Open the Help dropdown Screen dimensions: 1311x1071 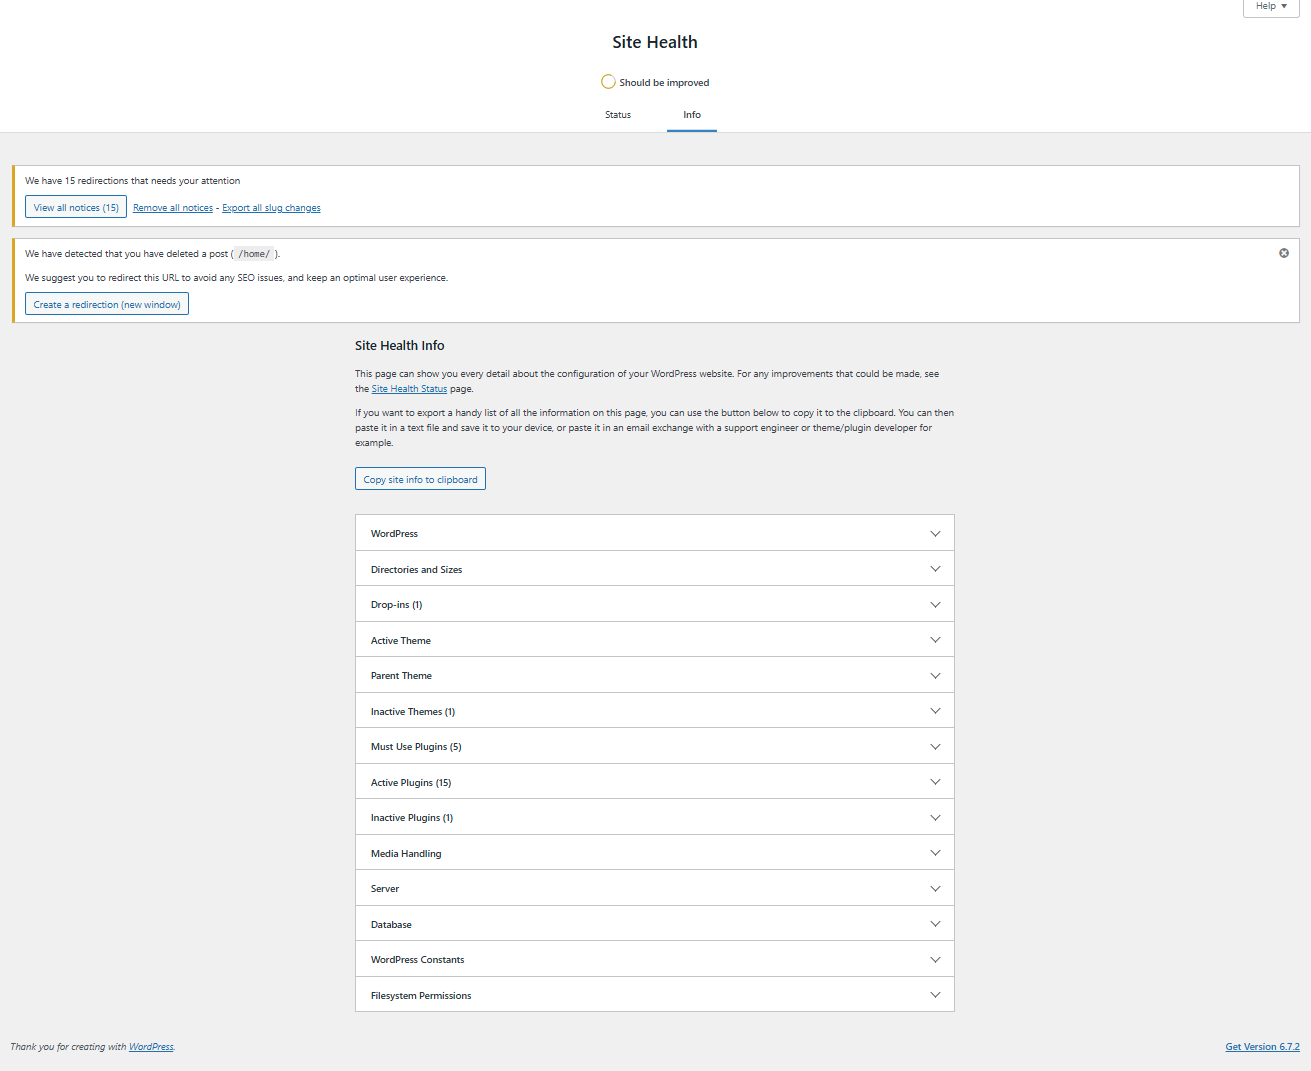pyautogui.click(x=1271, y=7)
